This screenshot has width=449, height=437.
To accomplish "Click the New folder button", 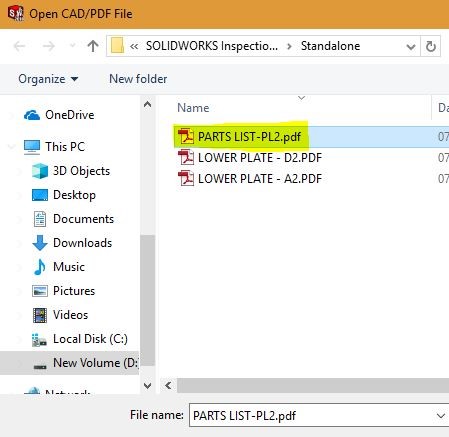I will [x=138, y=79].
